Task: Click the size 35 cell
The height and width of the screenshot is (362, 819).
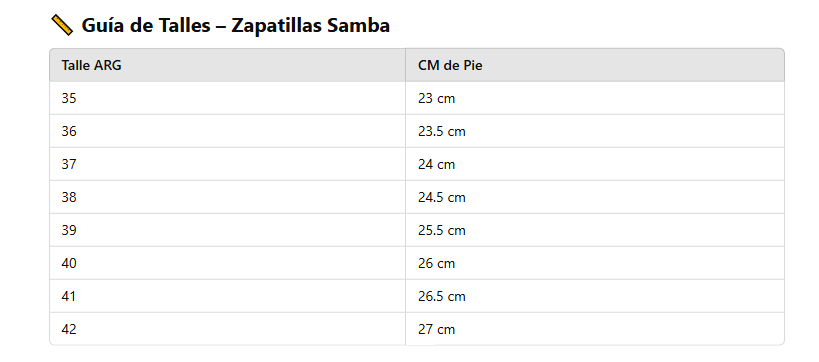Action: [227, 98]
